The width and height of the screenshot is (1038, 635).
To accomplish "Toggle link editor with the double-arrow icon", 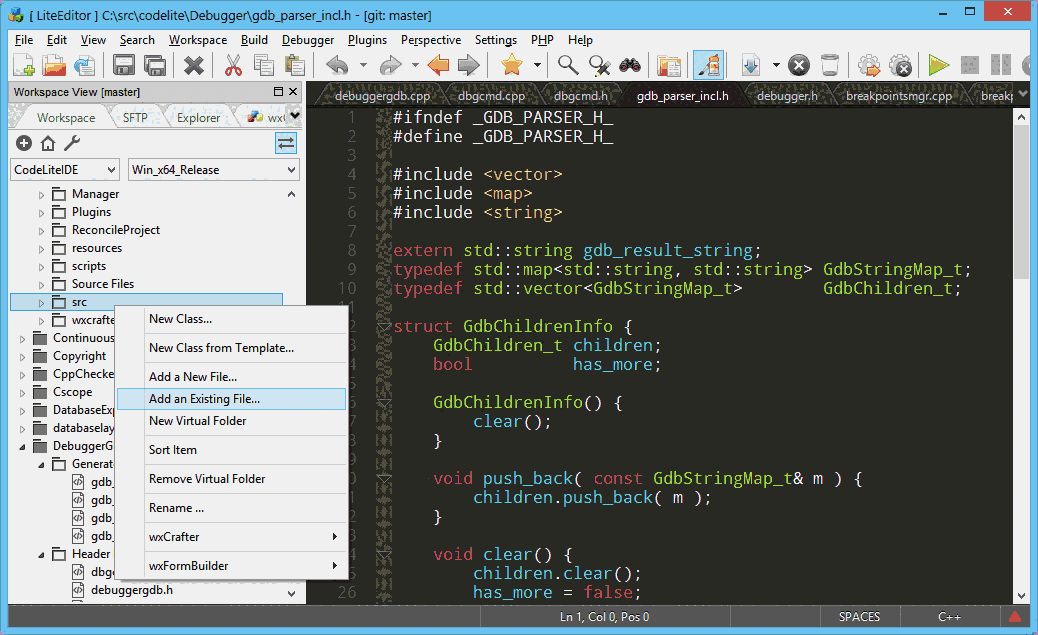I will pyautogui.click(x=286, y=142).
